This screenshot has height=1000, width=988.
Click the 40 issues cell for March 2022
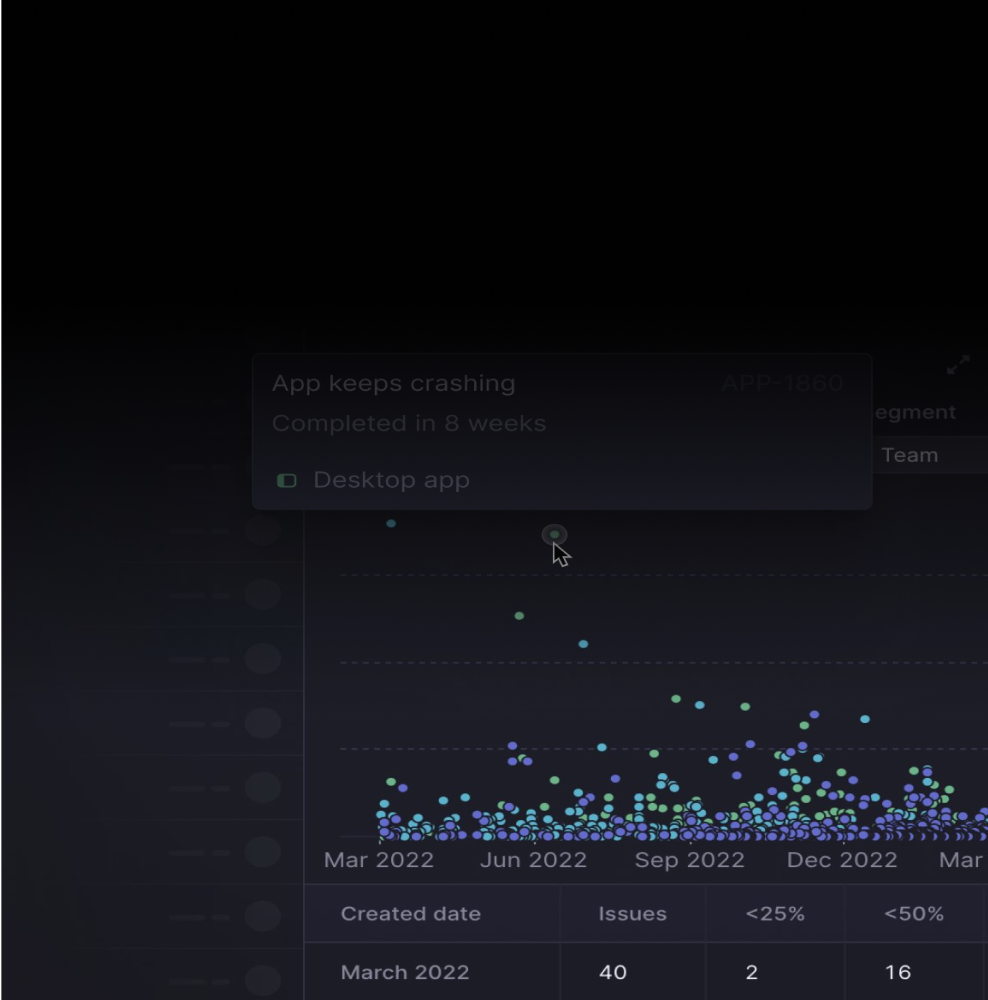(x=612, y=972)
